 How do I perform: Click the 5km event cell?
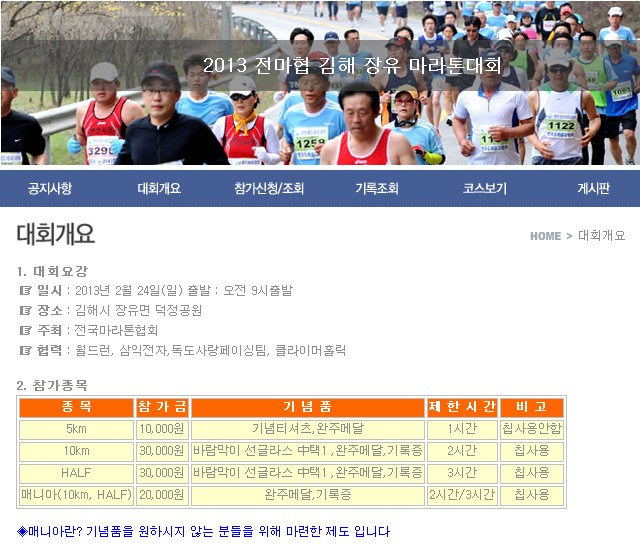[x=76, y=430]
